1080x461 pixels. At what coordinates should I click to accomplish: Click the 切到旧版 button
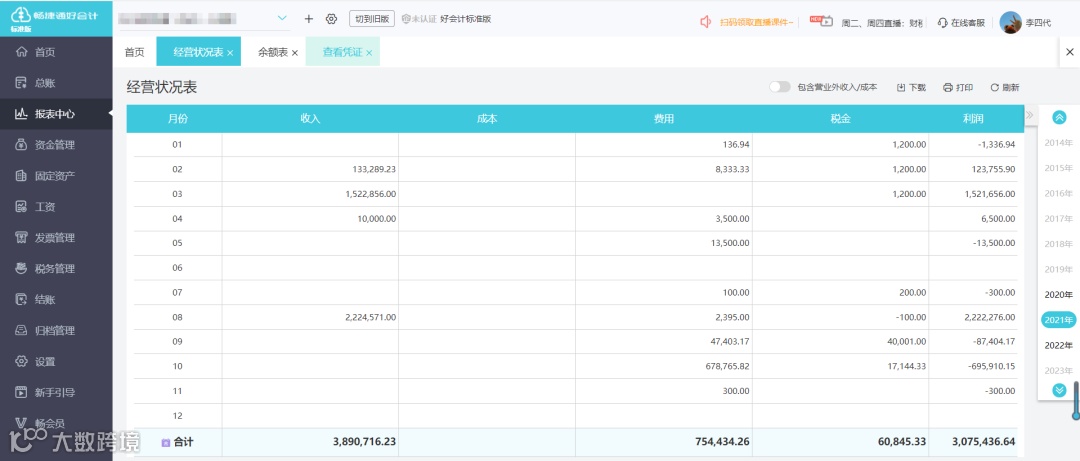(x=372, y=19)
